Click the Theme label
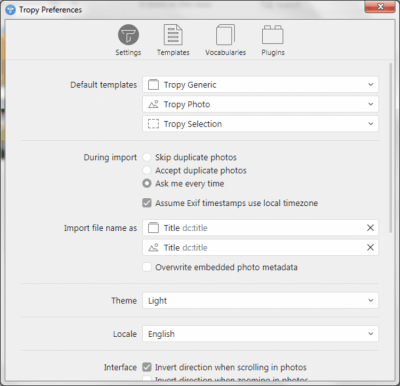Image resolution: width=400 pixels, height=386 pixels. [124, 300]
